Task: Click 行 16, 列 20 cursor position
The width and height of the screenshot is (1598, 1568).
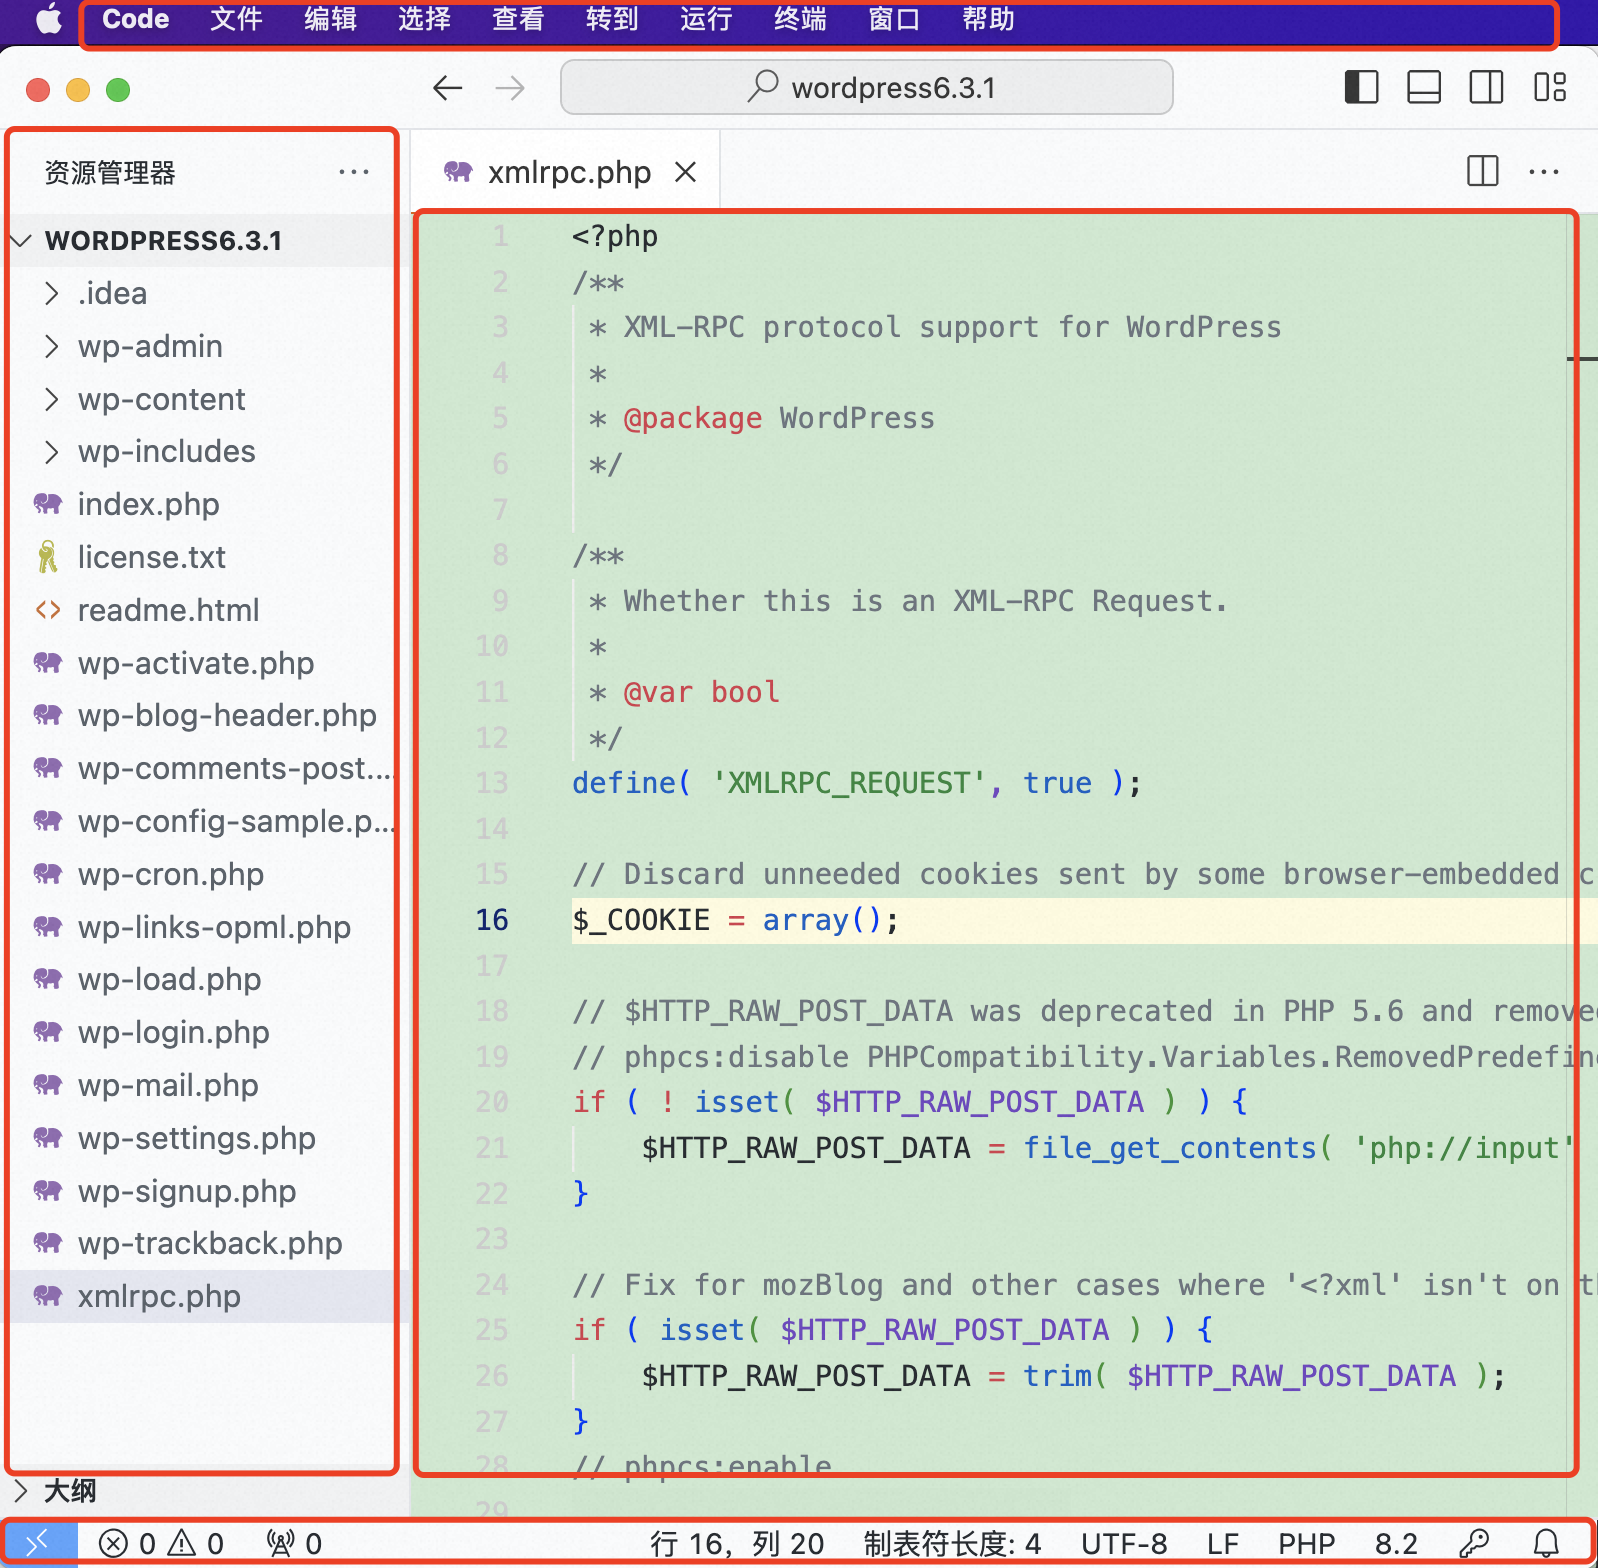Action: coord(737,1544)
